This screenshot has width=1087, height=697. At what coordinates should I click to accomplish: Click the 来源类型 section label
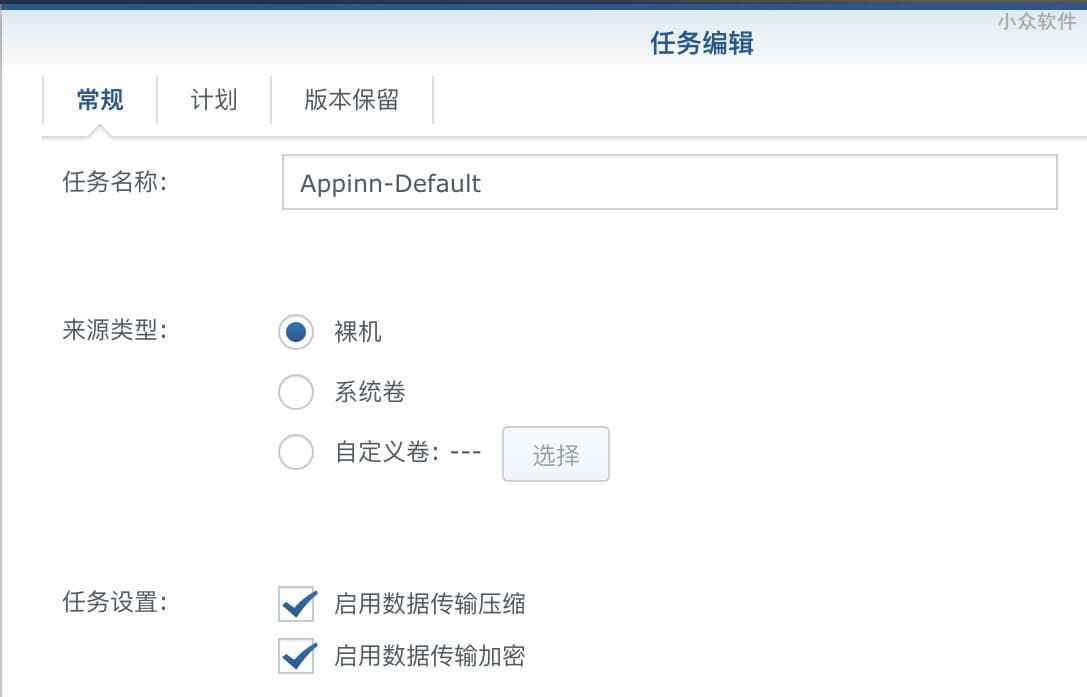[114, 330]
